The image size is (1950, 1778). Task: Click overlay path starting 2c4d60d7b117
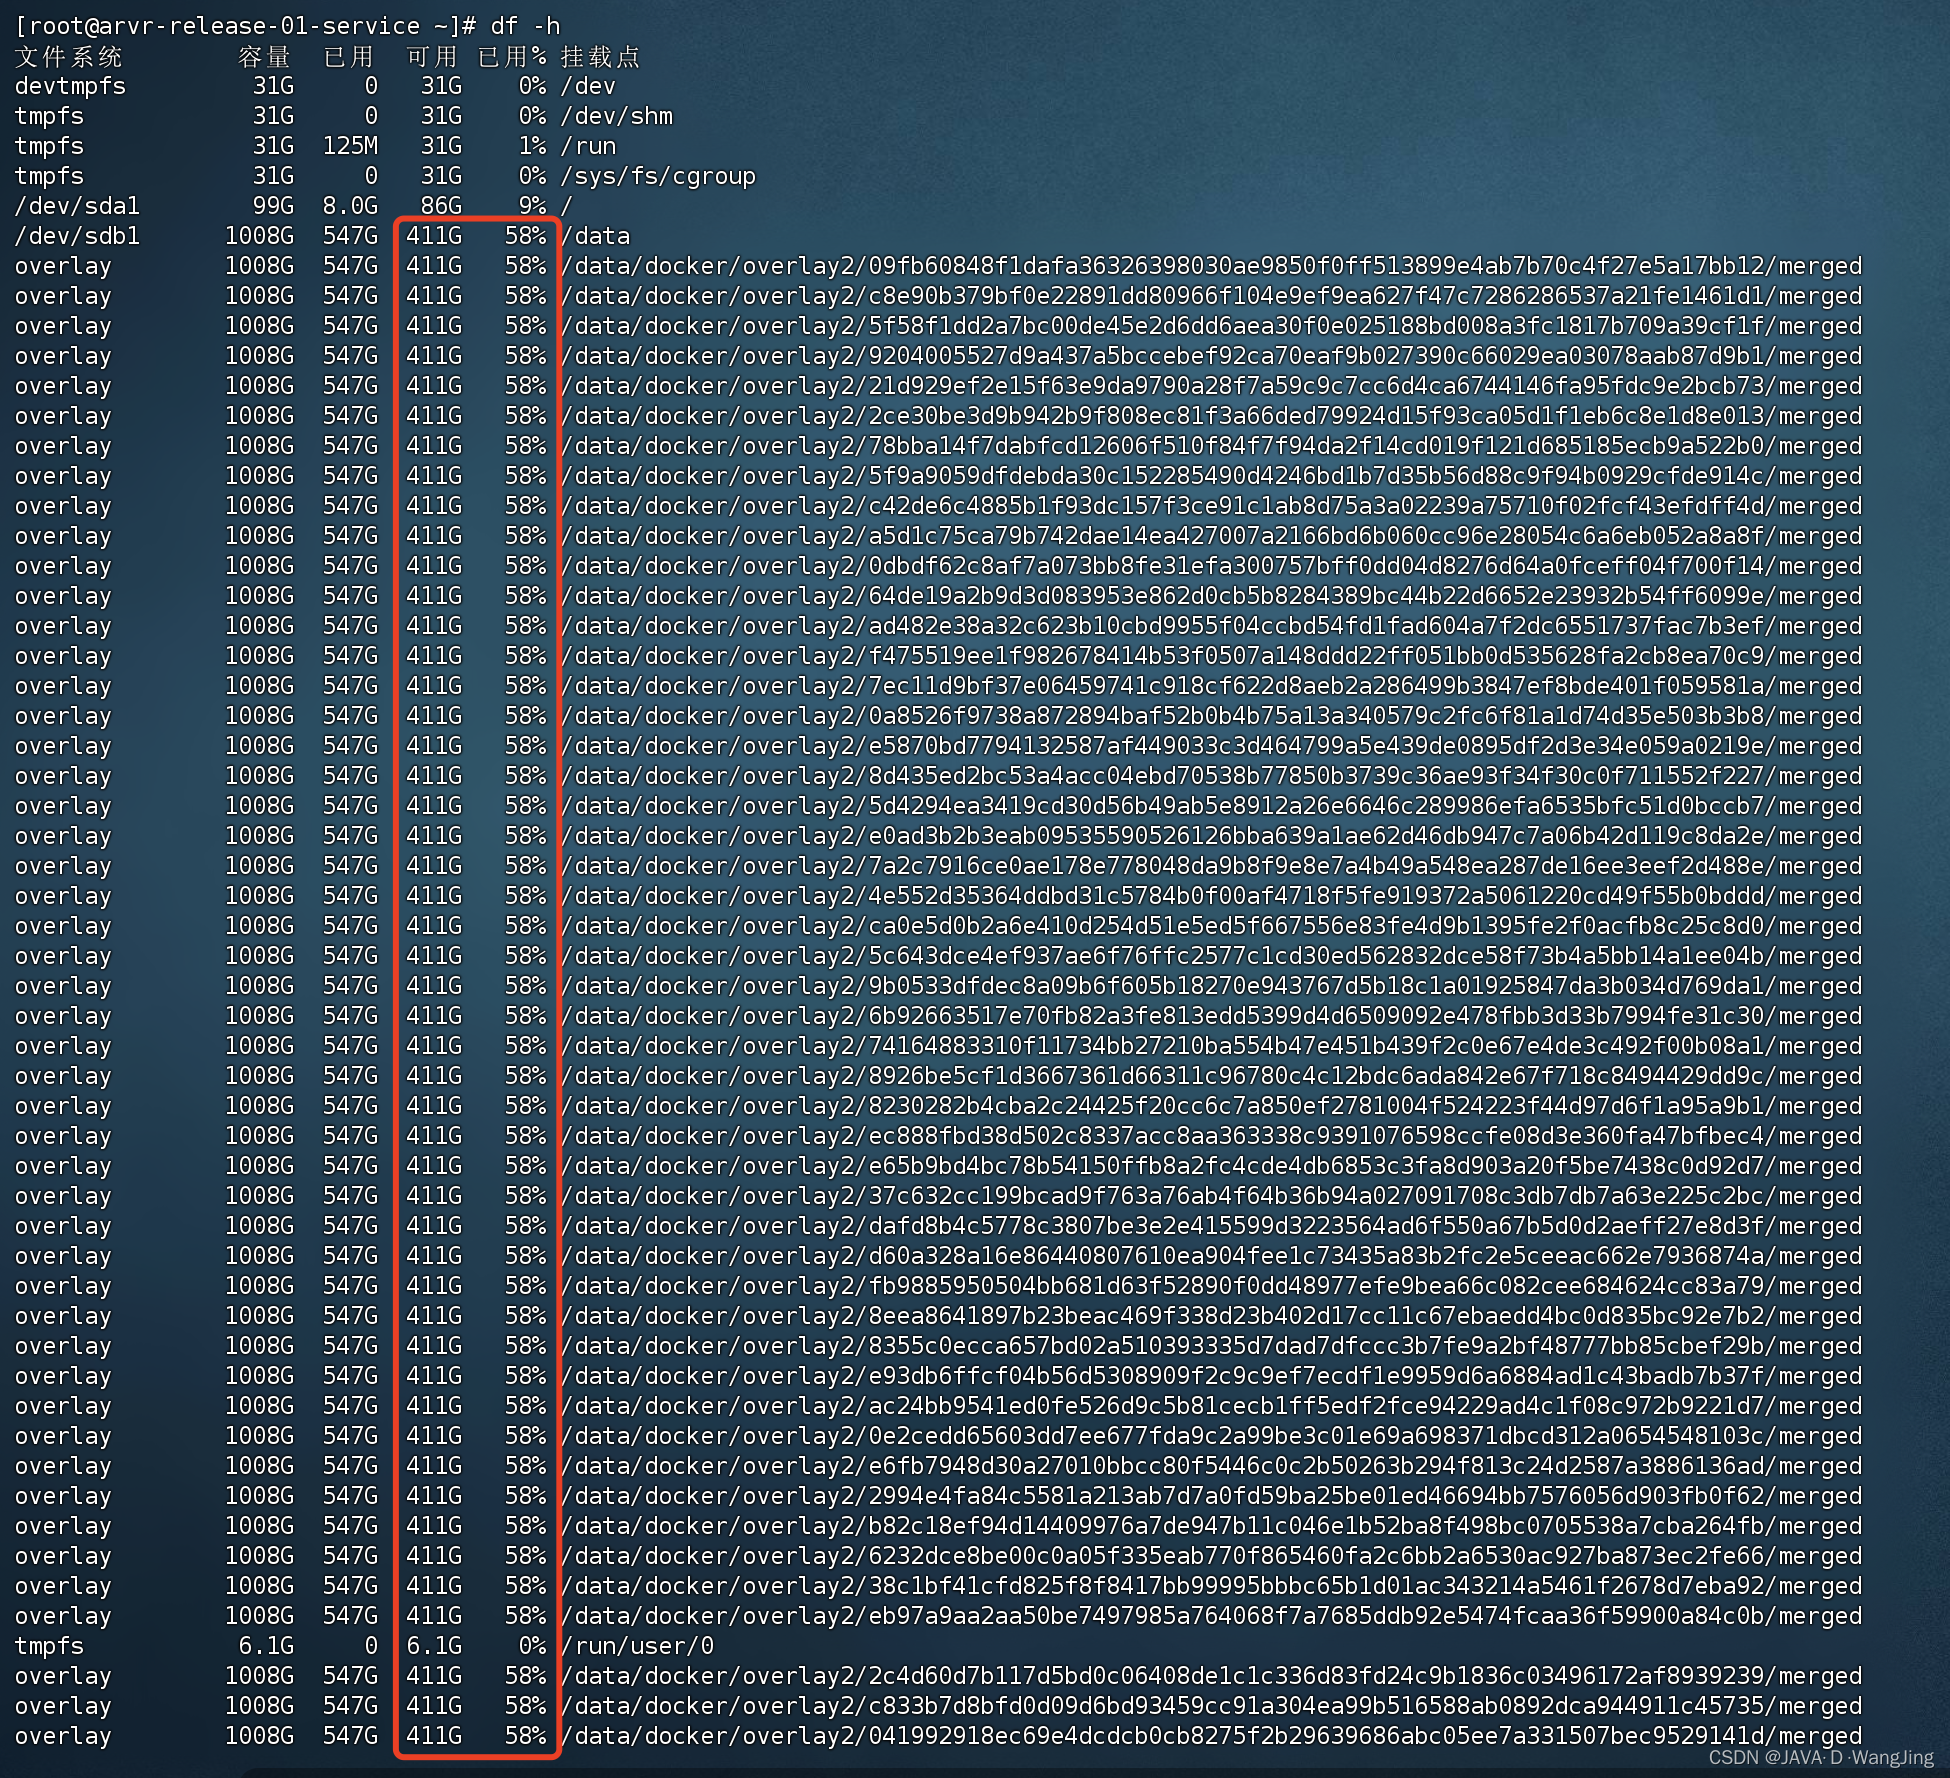click(x=1212, y=1676)
